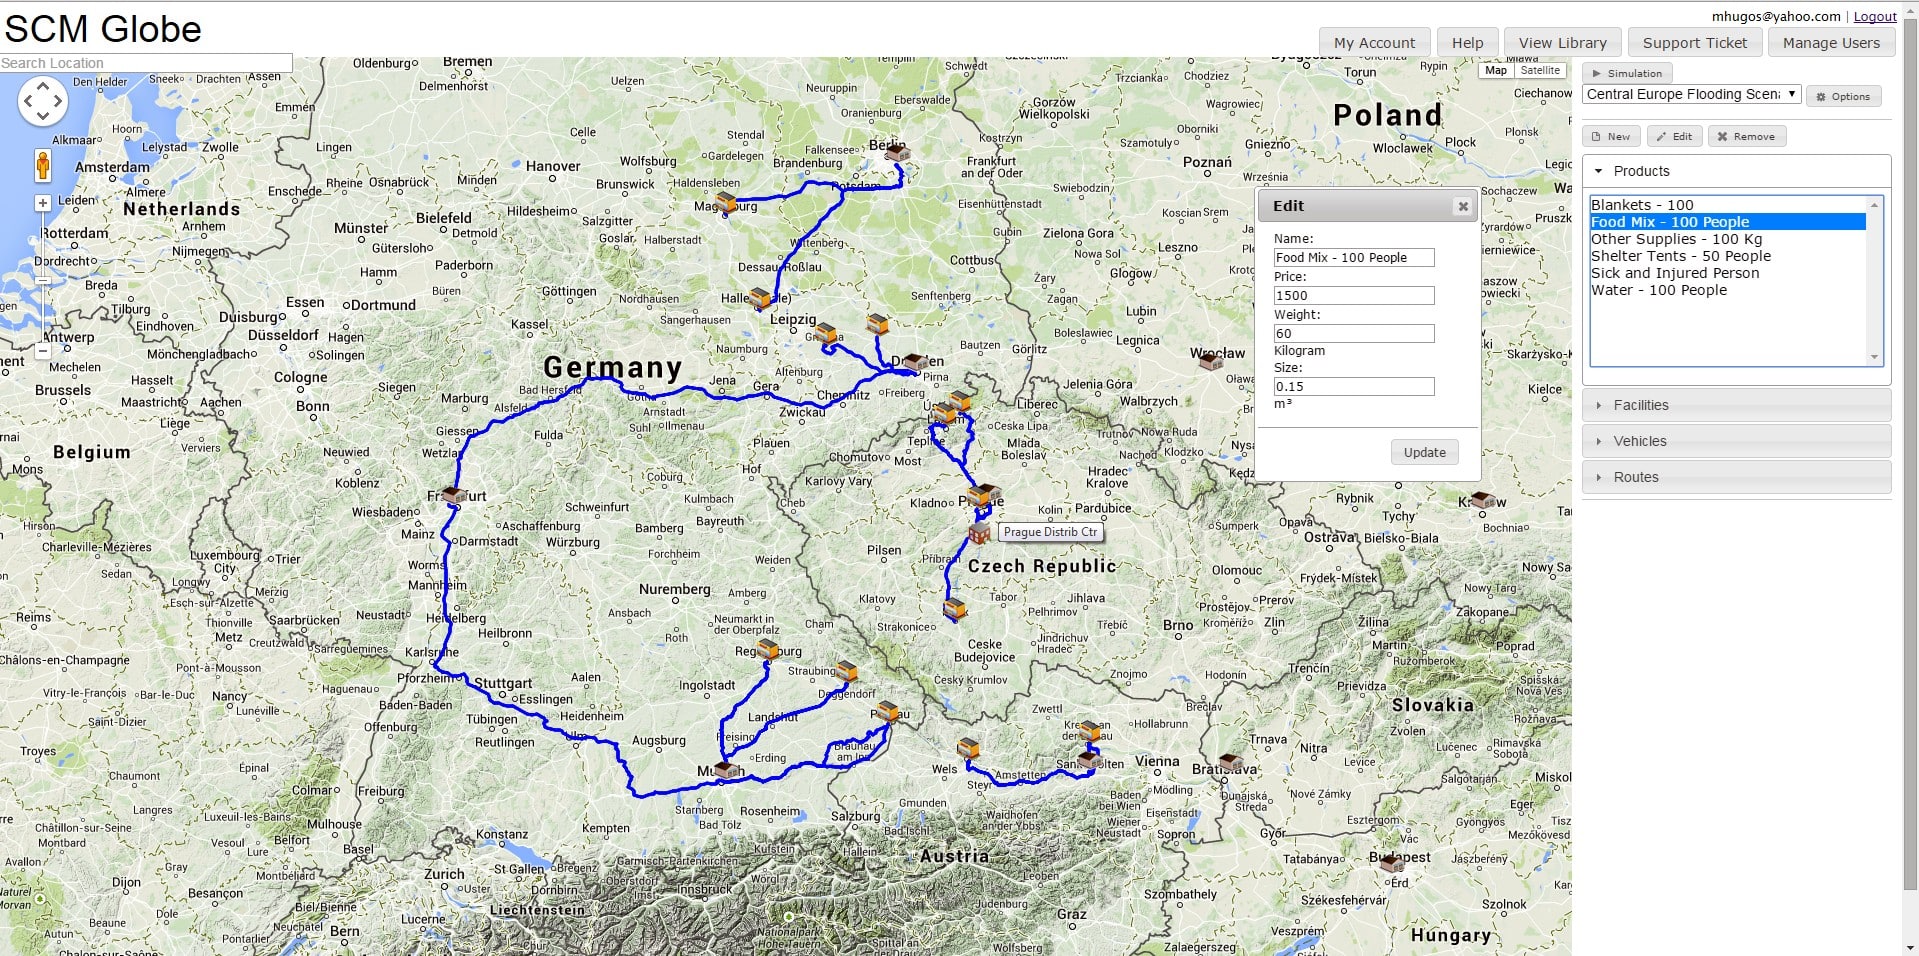Open scenario Options
Screen dimensions: 1919x956
[1844, 97]
